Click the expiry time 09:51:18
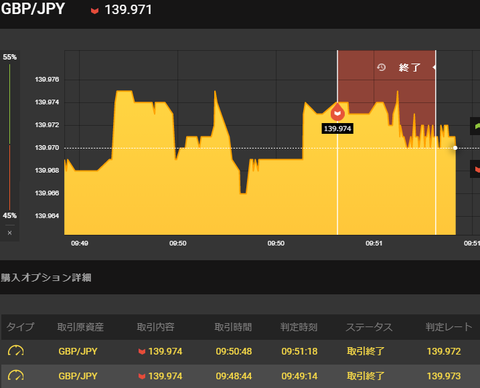Viewport: 480px width, 388px height. (x=299, y=351)
